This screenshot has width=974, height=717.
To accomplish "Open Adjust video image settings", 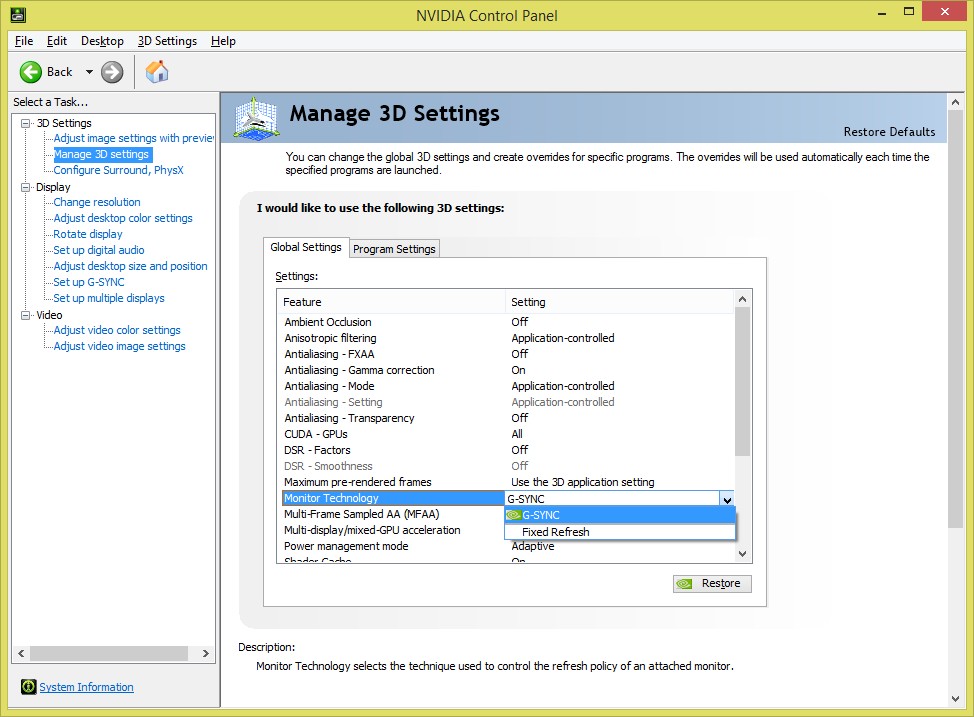I will click(x=119, y=346).
